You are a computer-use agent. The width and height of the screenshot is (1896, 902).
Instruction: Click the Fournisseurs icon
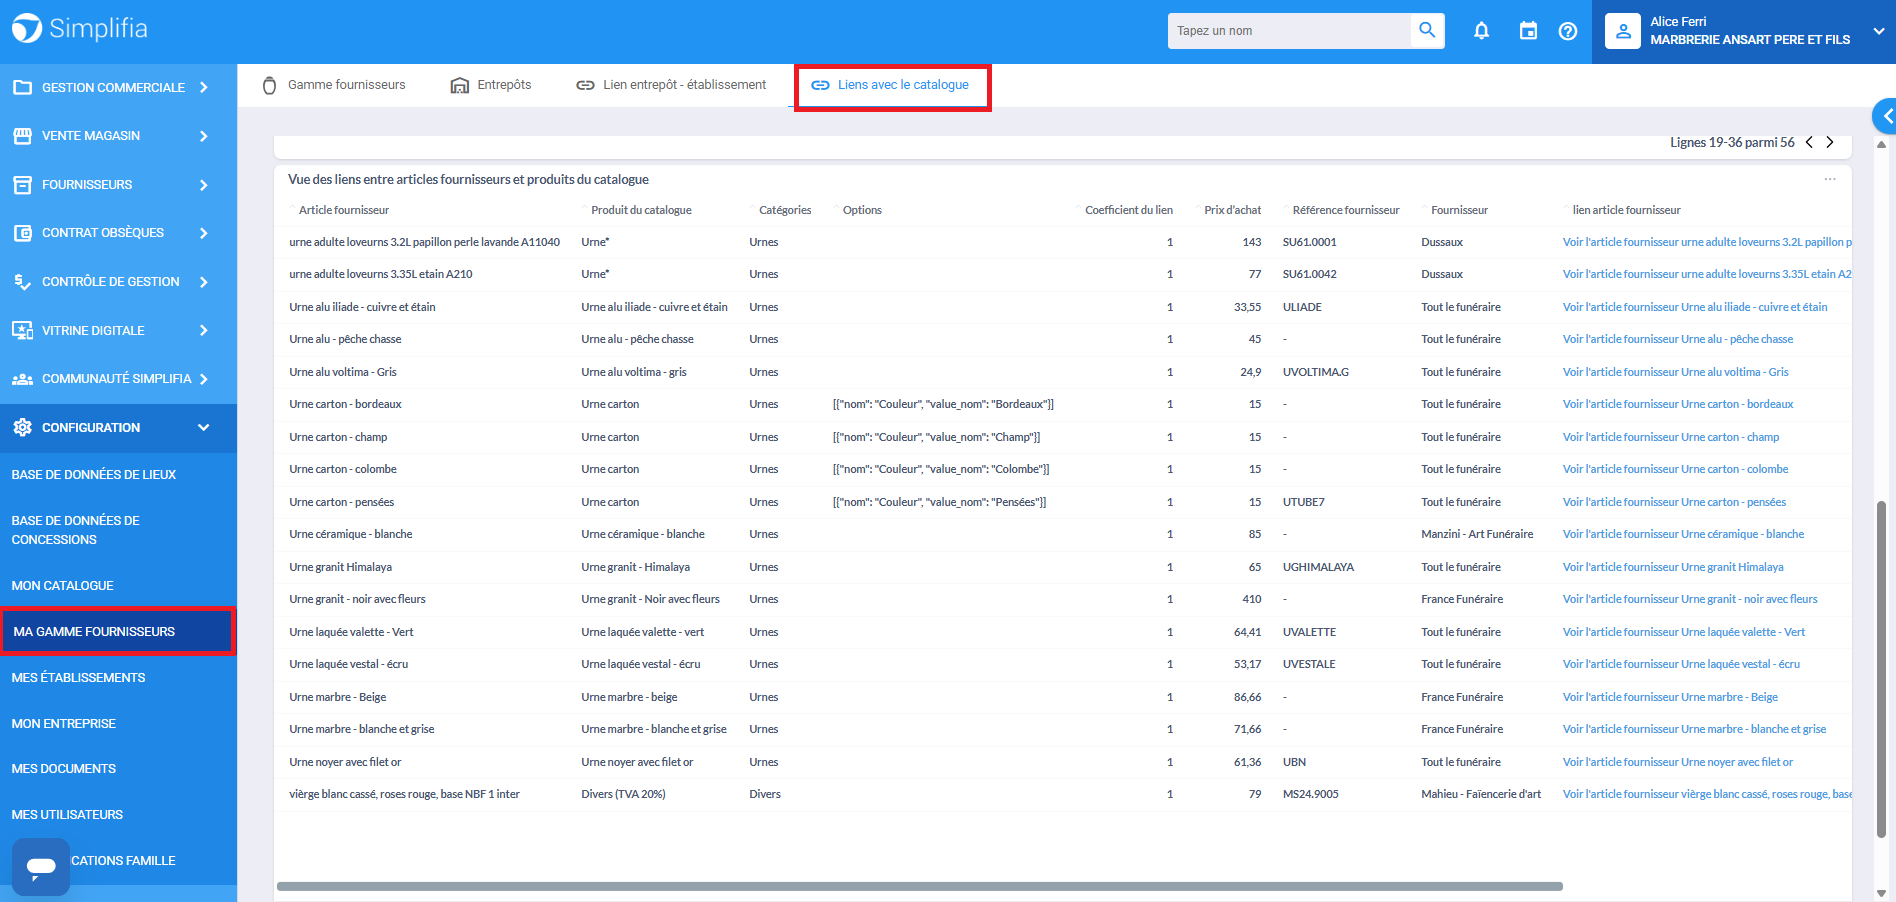point(22,185)
